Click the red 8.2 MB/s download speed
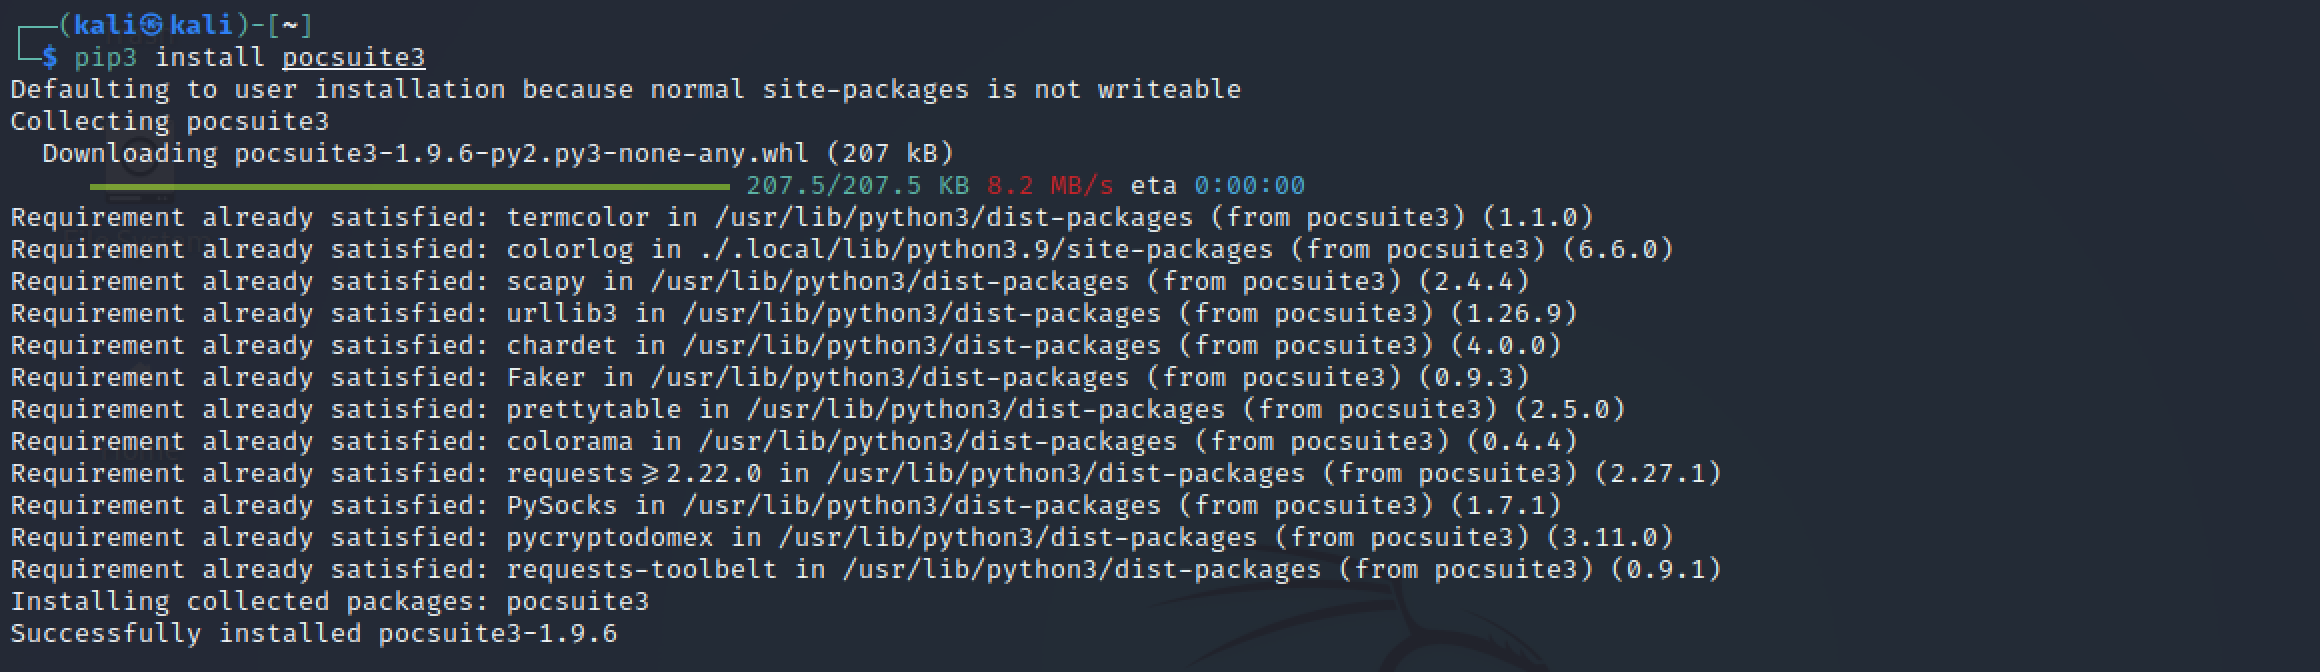 pos(1049,186)
